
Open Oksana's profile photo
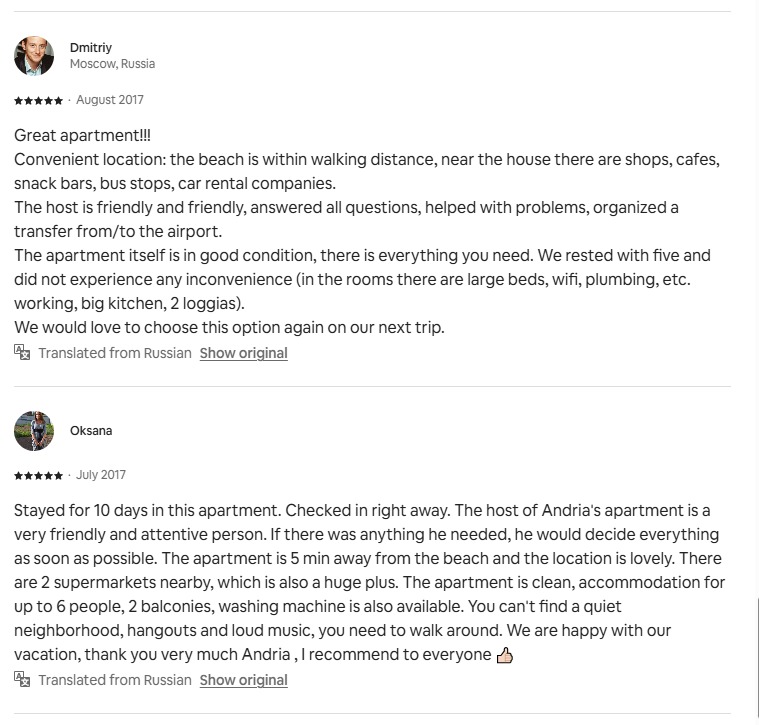[x=34, y=431]
